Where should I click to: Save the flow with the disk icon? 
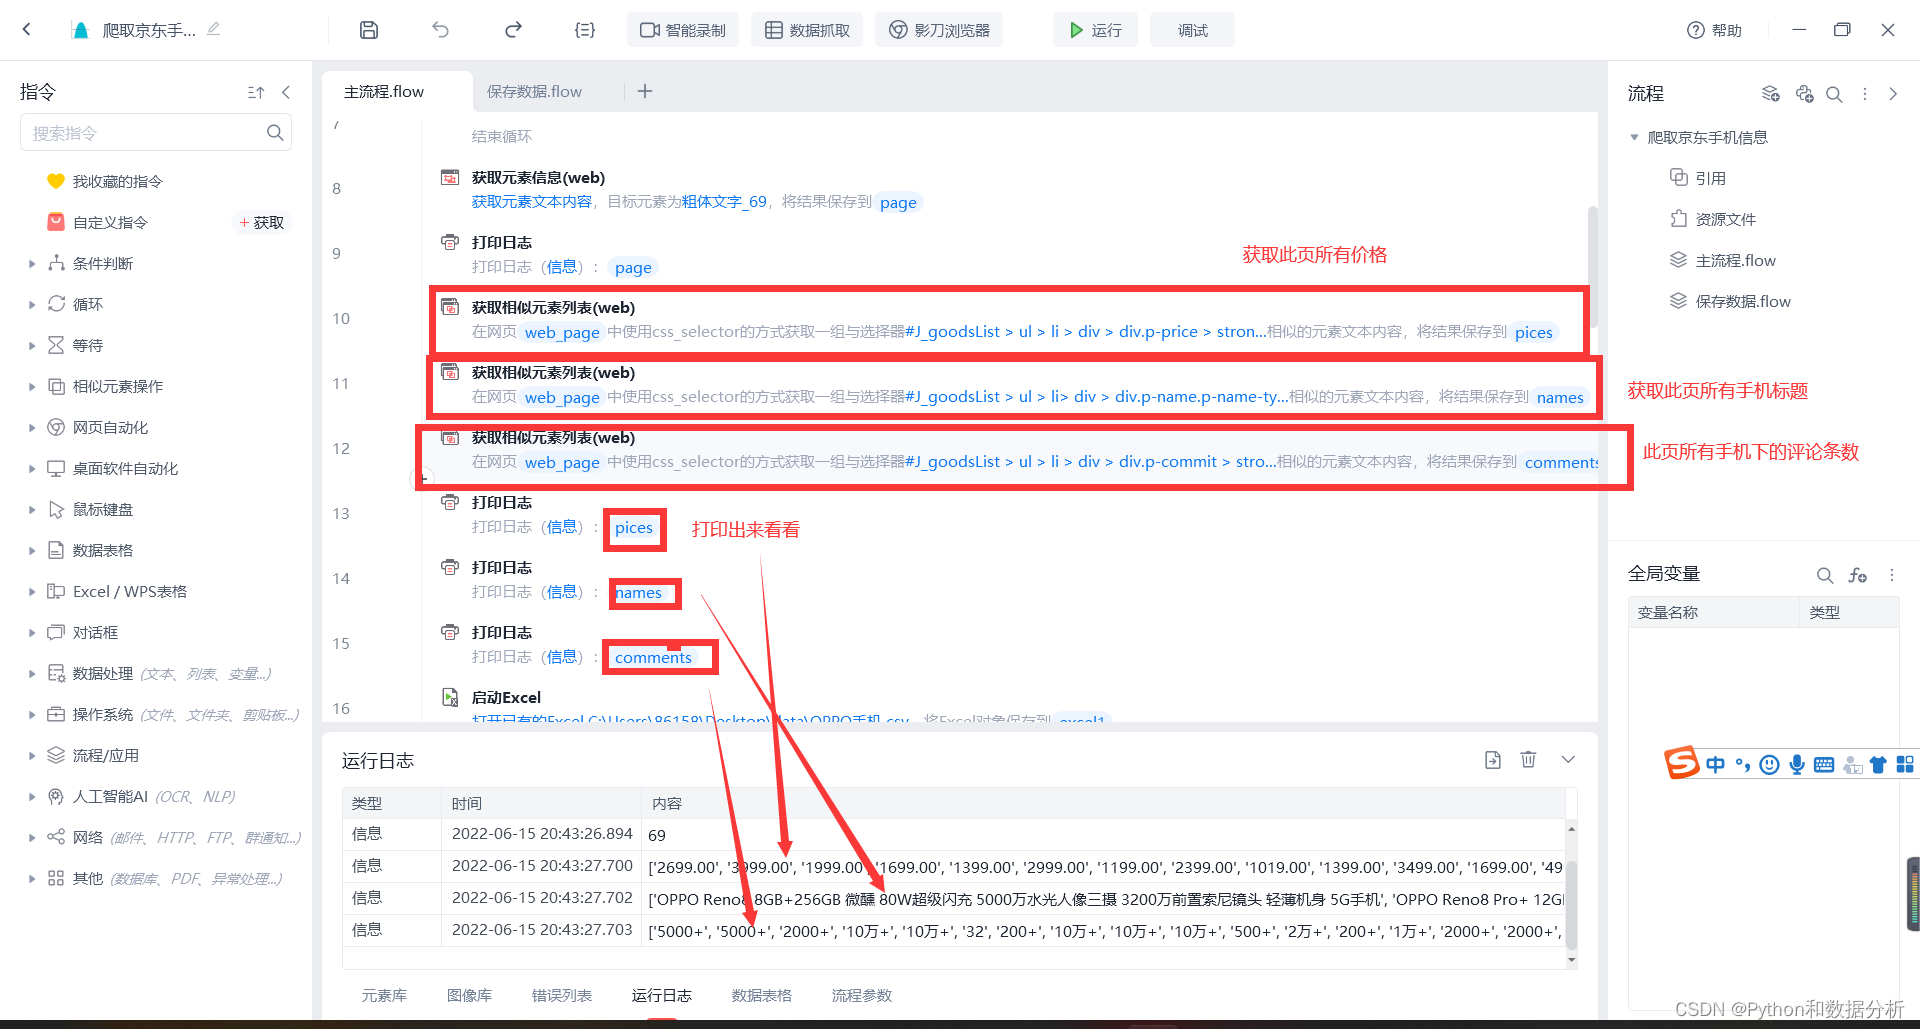tap(369, 30)
